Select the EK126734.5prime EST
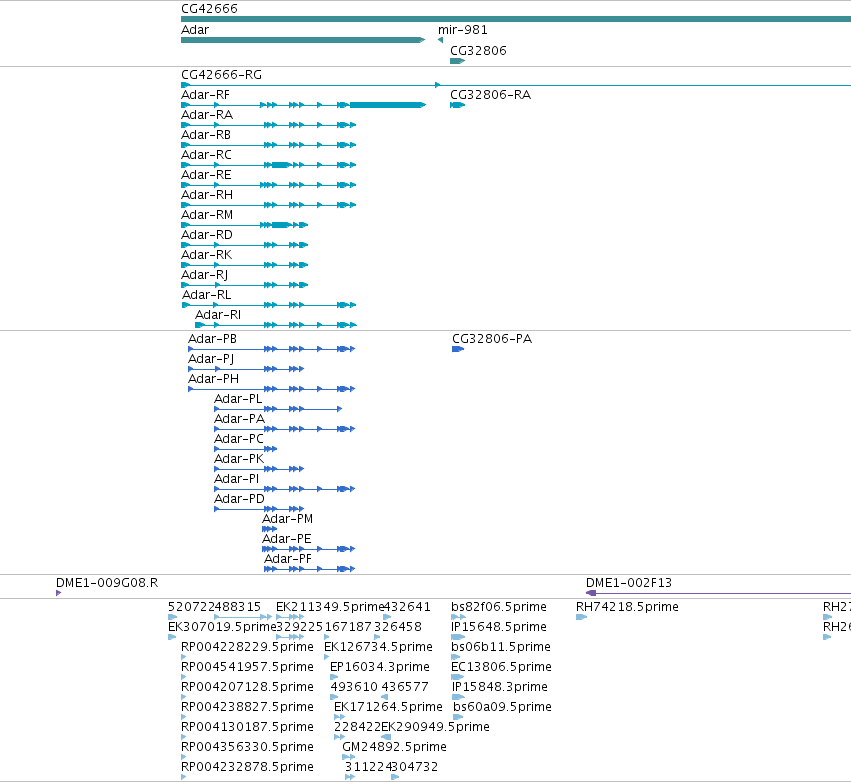 click(378, 647)
